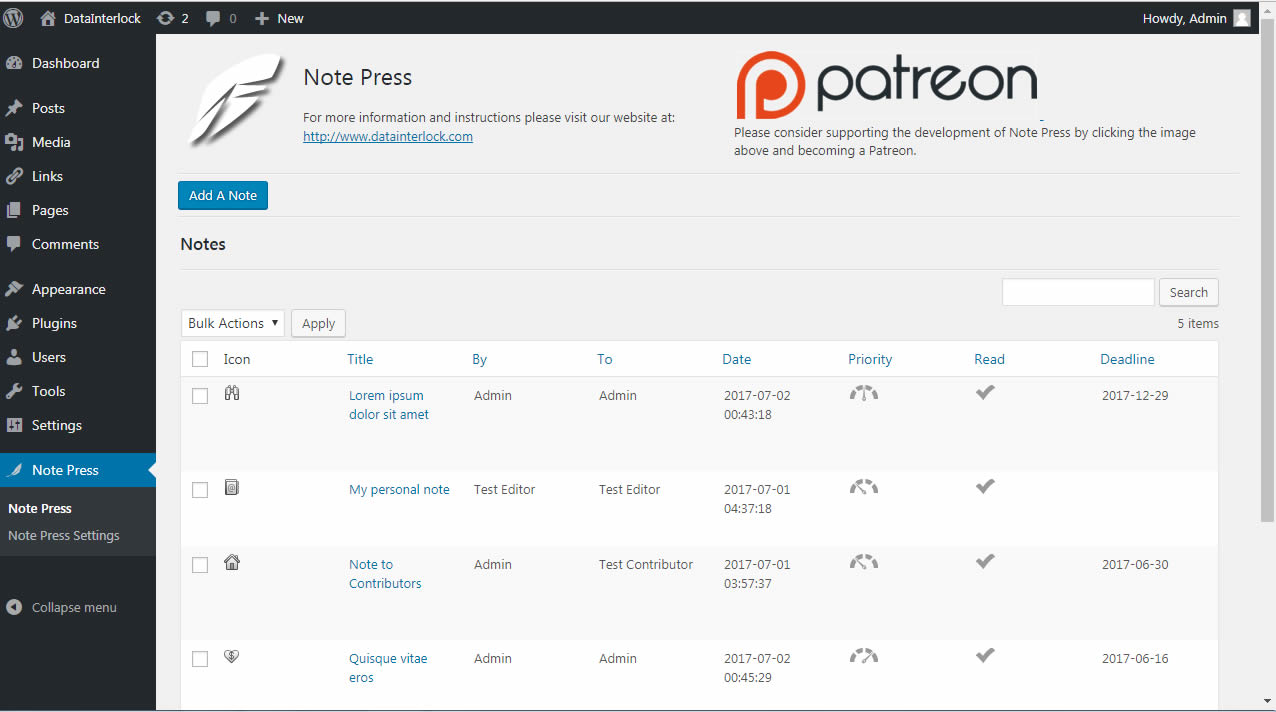Open the Plugins menu label
The width and height of the screenshot is (1276, 712).
(54, 323)
